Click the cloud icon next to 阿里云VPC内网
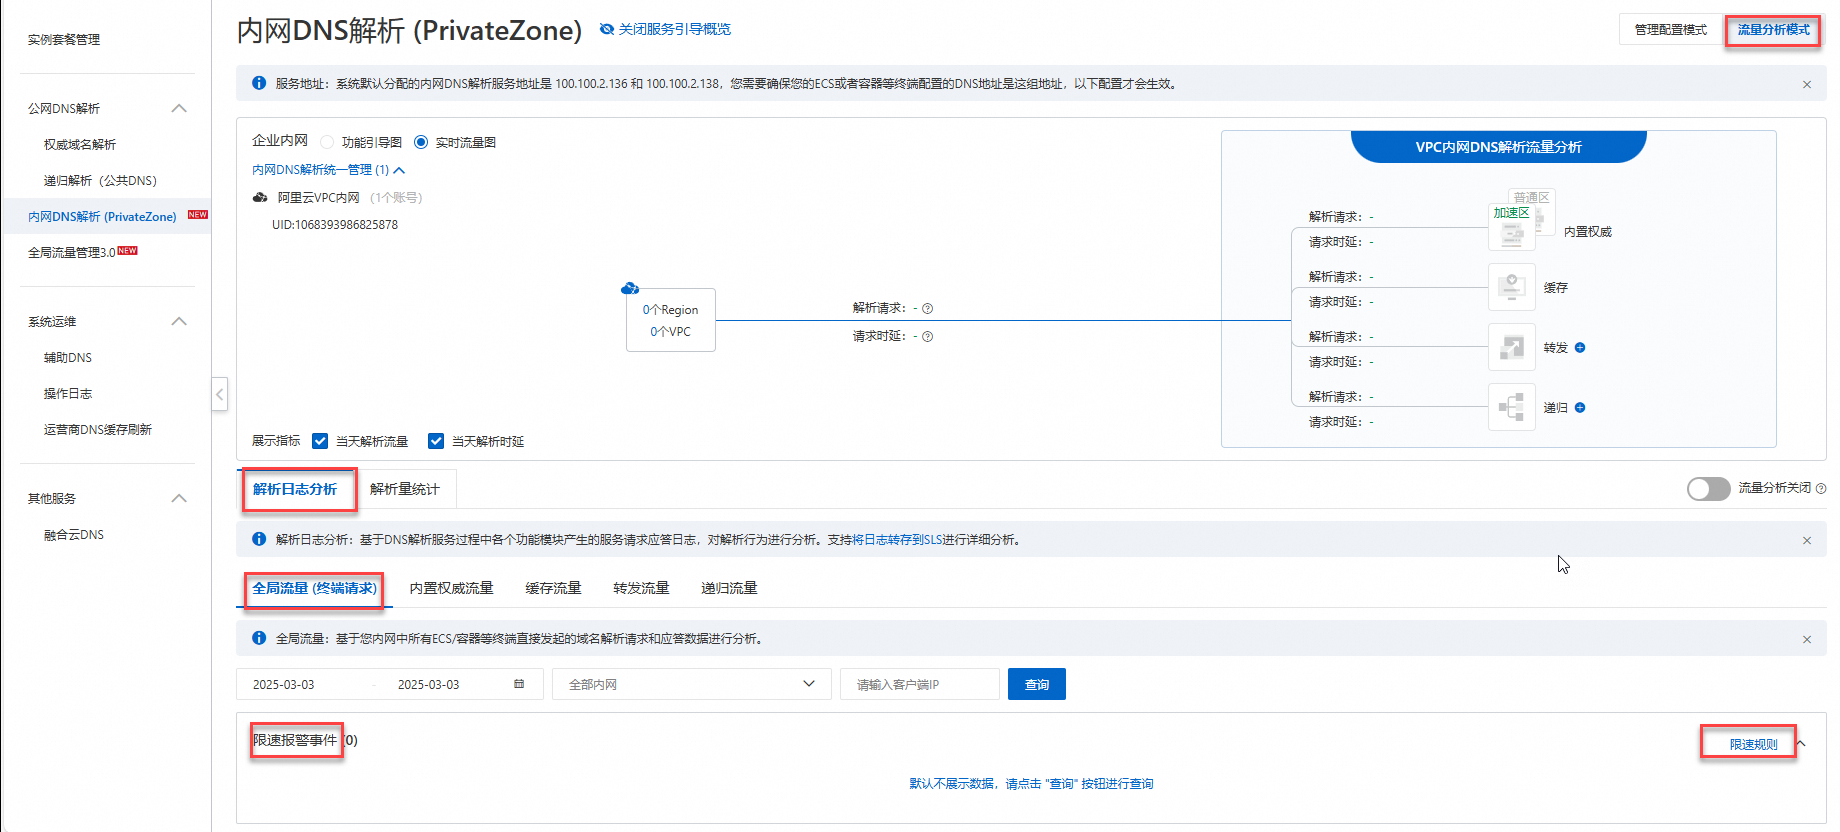 point(260,198)
